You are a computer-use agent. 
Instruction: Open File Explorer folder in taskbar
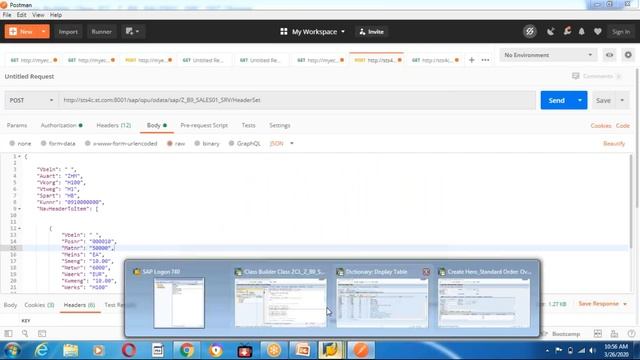click(71, 350)
